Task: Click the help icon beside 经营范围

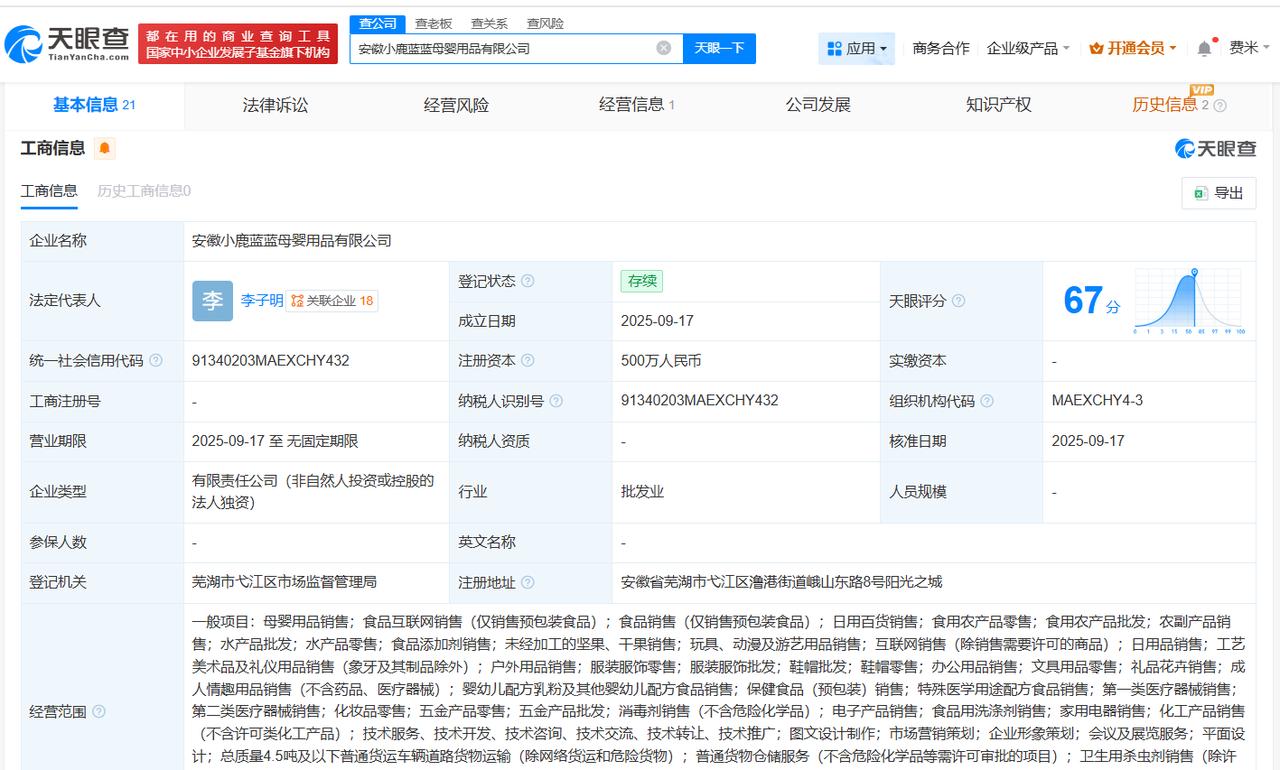Action: [x=99, y=712]
